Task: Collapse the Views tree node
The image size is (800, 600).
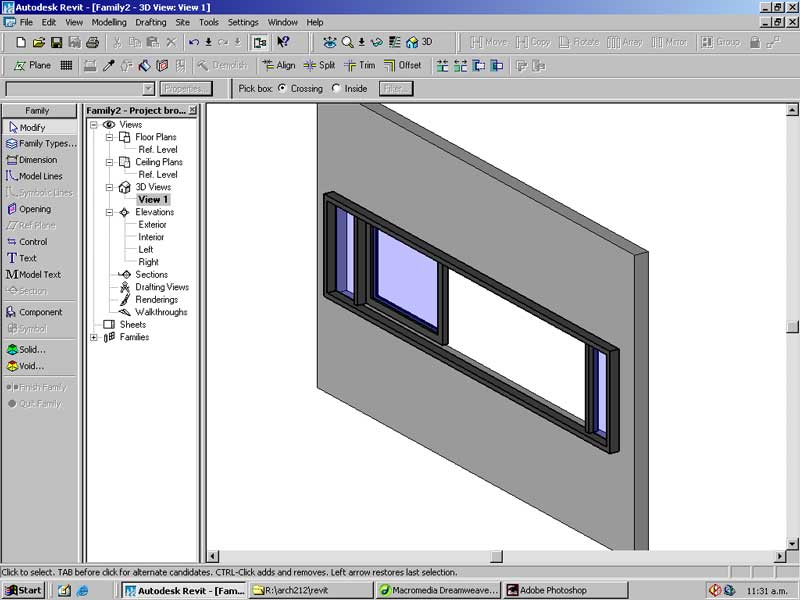Action: click(94, 124)
